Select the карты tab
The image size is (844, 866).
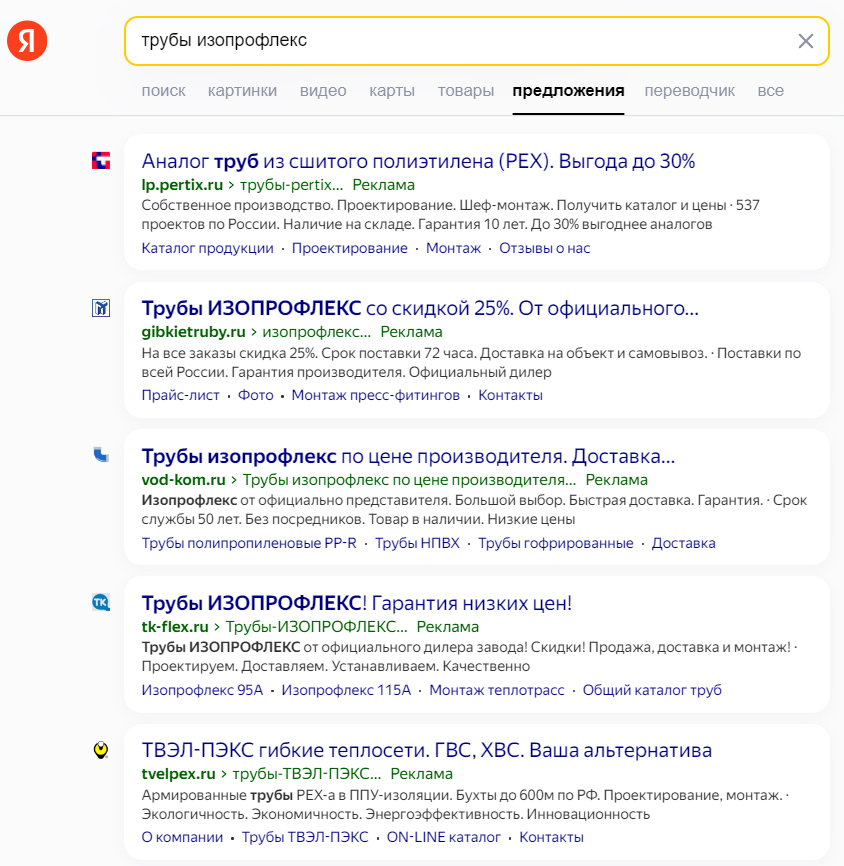pos(392,91)
